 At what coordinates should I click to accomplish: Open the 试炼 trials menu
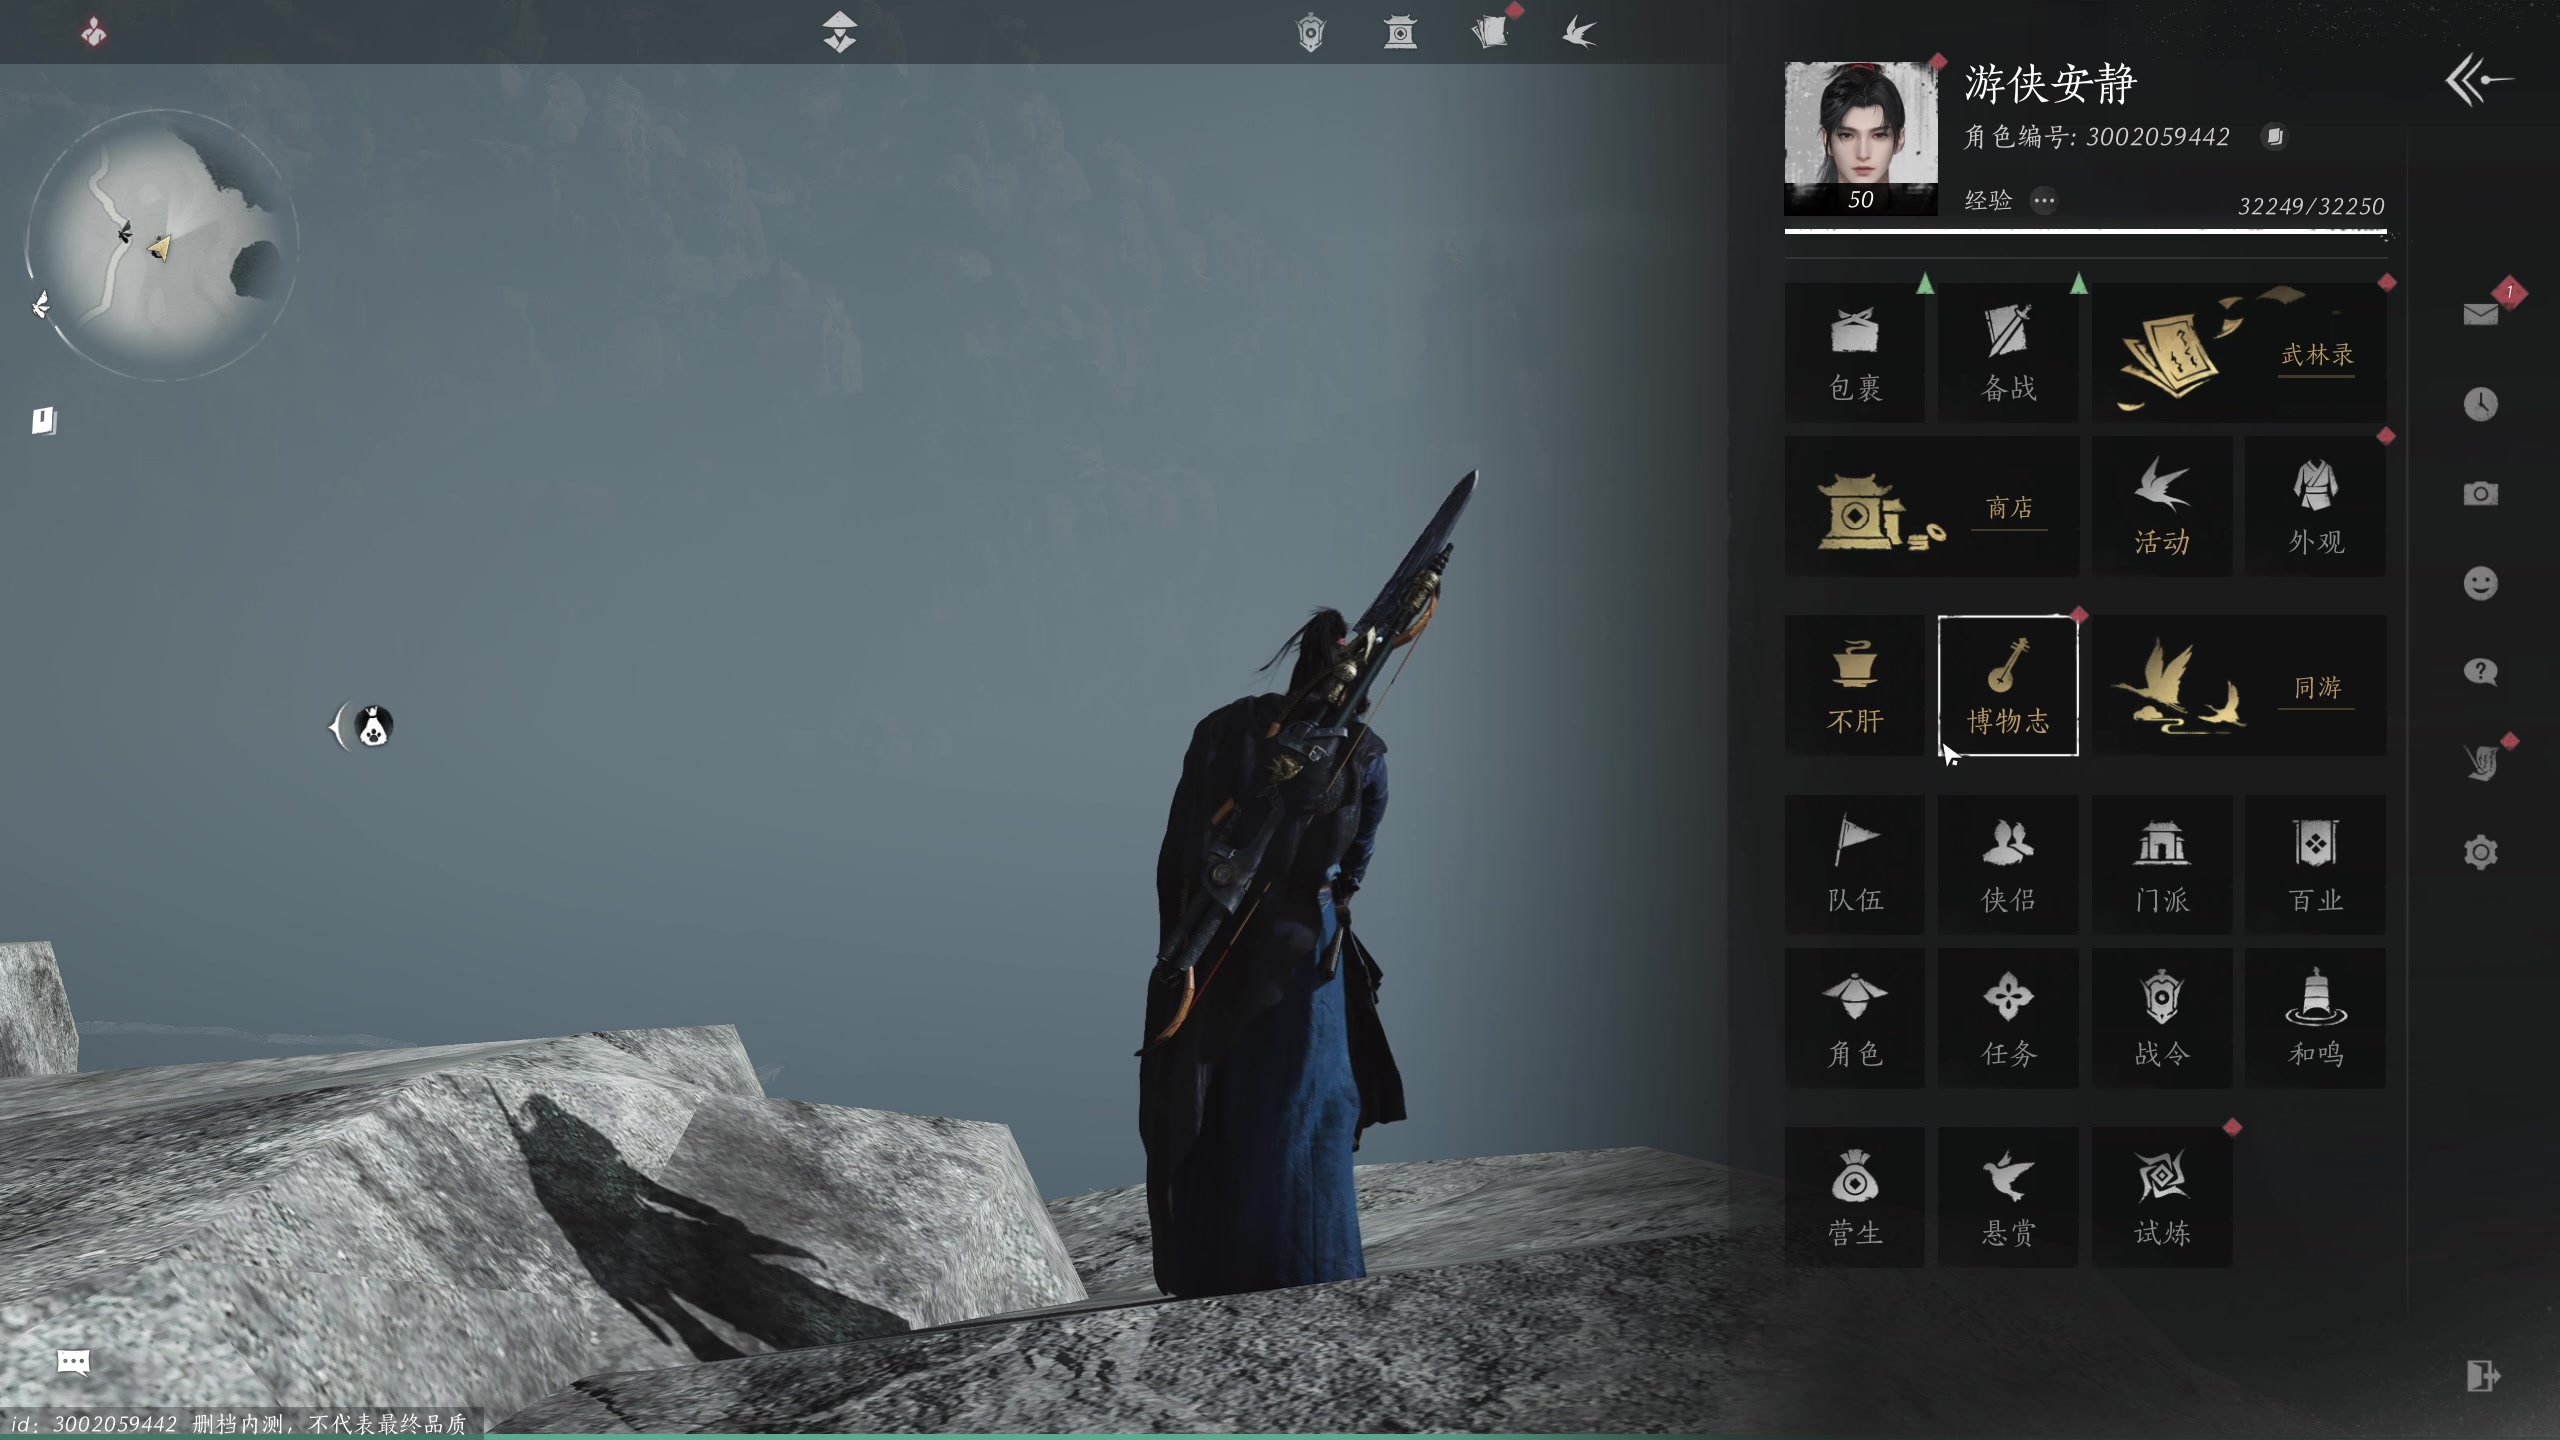2162,1198
